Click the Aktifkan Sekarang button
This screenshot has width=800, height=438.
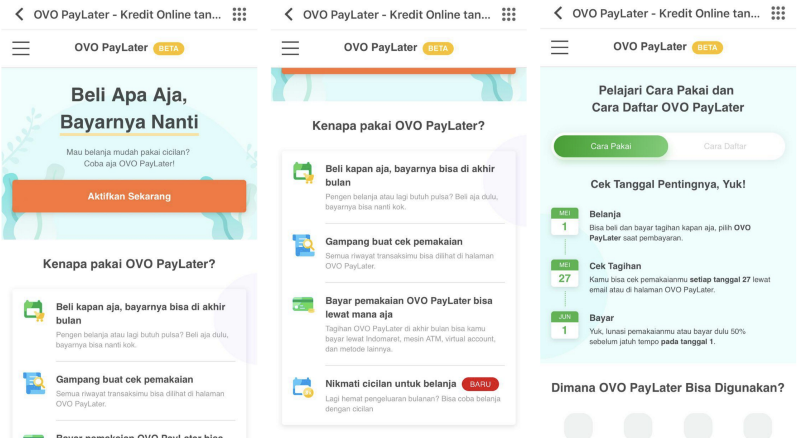pyautogui.click(x=129, y=196)
